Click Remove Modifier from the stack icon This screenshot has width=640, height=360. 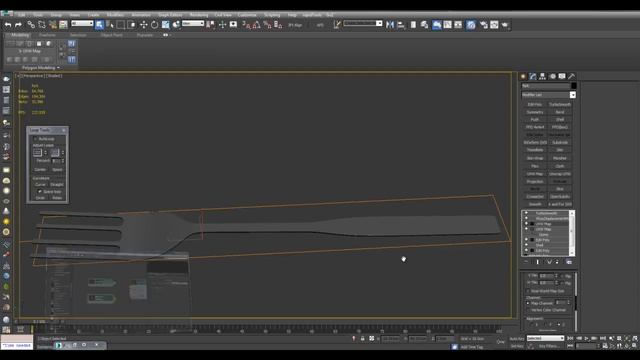pyautogui.click(x=557, y=262)
